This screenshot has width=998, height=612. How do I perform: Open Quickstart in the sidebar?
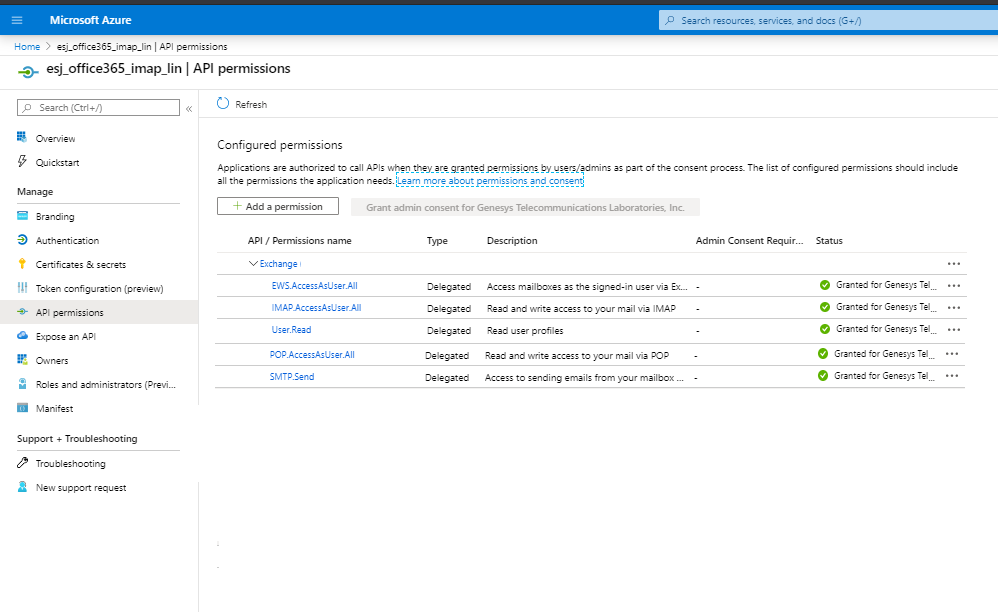point(57,163)
